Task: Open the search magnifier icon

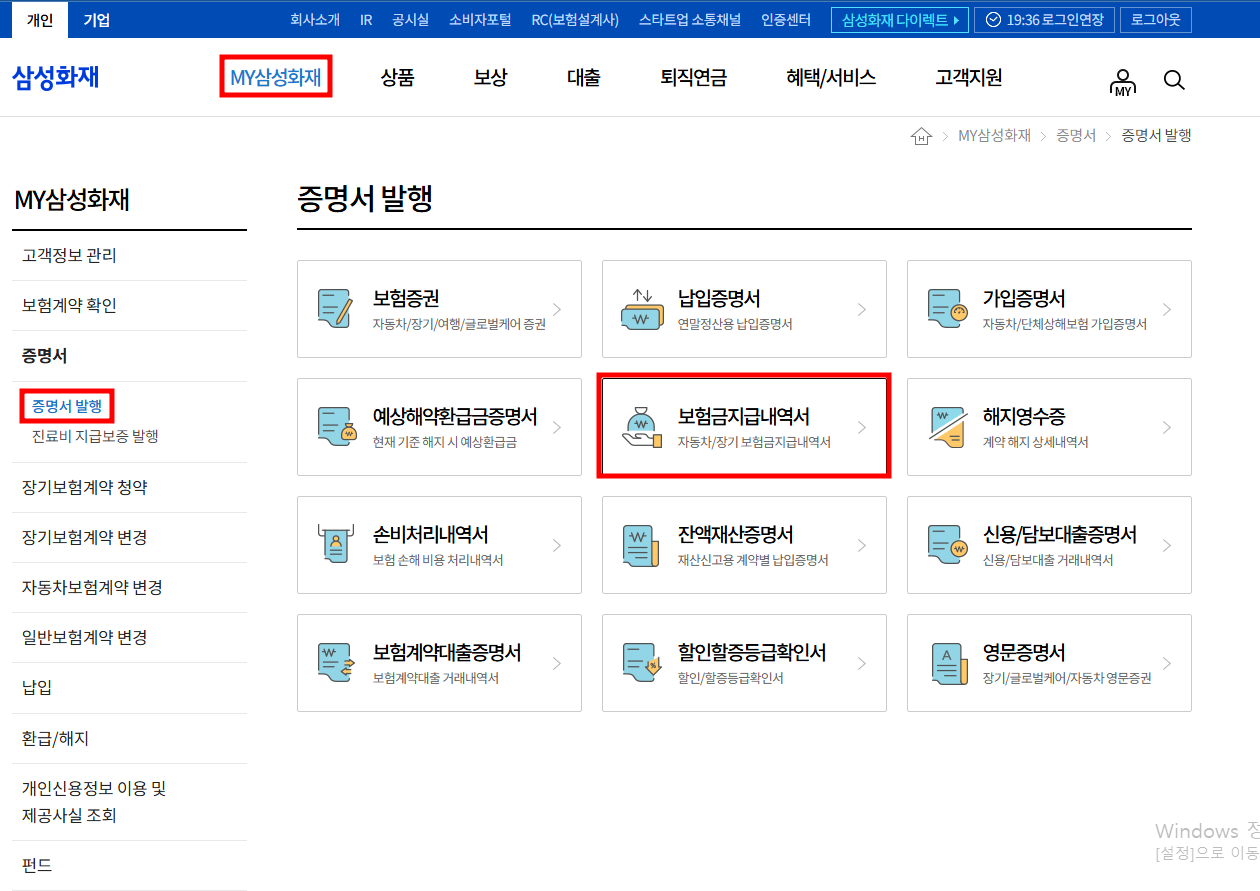Action: (x=1174, y=80)
